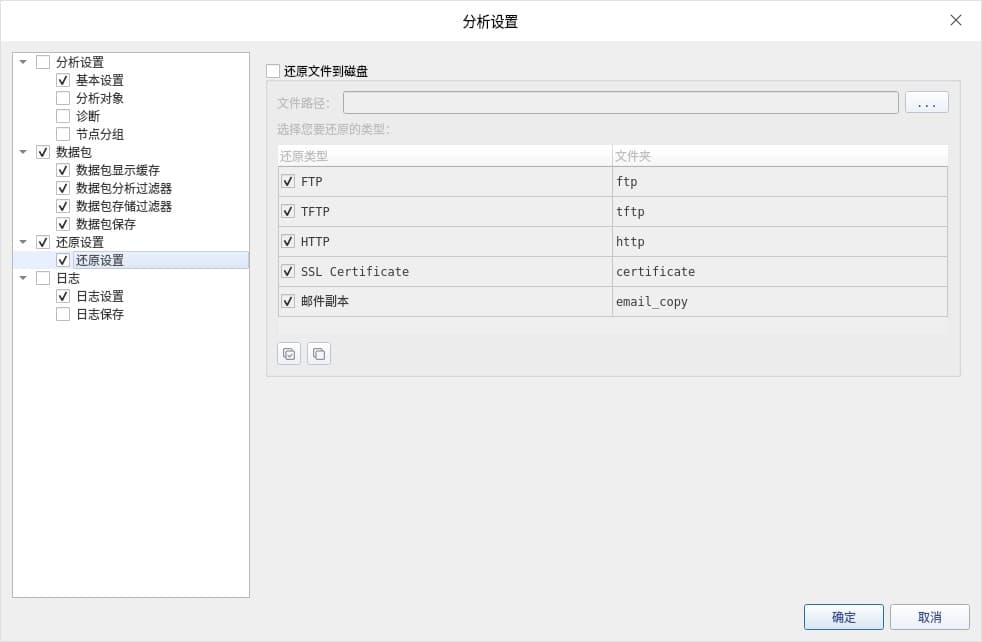The image size is (982, 642).
Task: Click the 取消 button
Action: coord(929,617)
